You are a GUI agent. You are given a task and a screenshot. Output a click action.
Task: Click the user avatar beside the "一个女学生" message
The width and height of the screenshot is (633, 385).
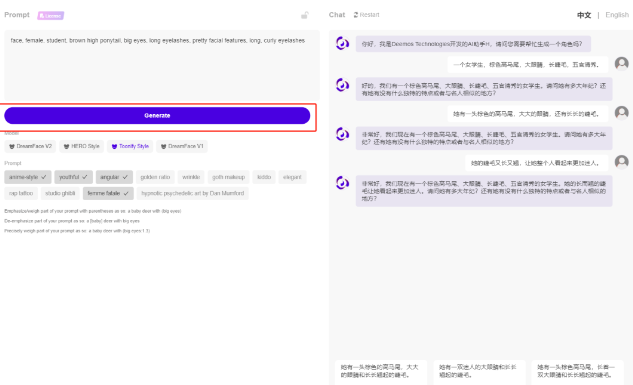pyautogui.click(x=621, y=63)
